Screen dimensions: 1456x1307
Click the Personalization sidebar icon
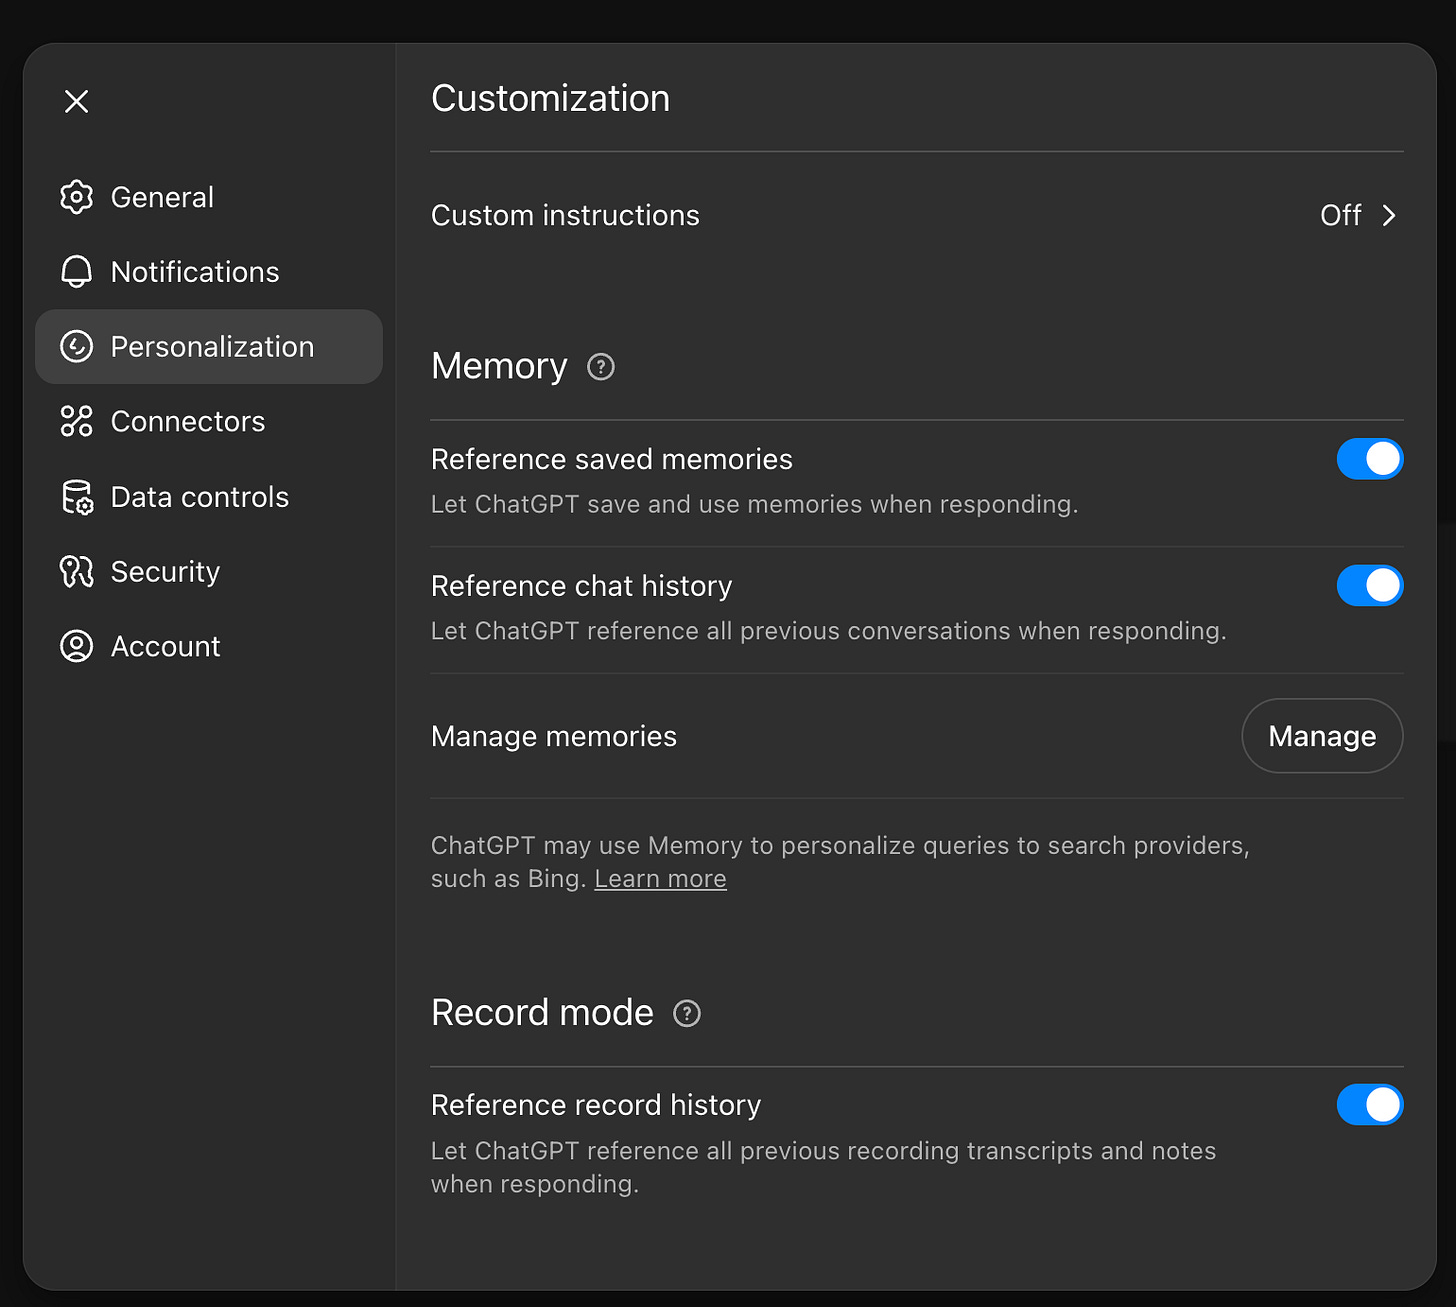76,347
